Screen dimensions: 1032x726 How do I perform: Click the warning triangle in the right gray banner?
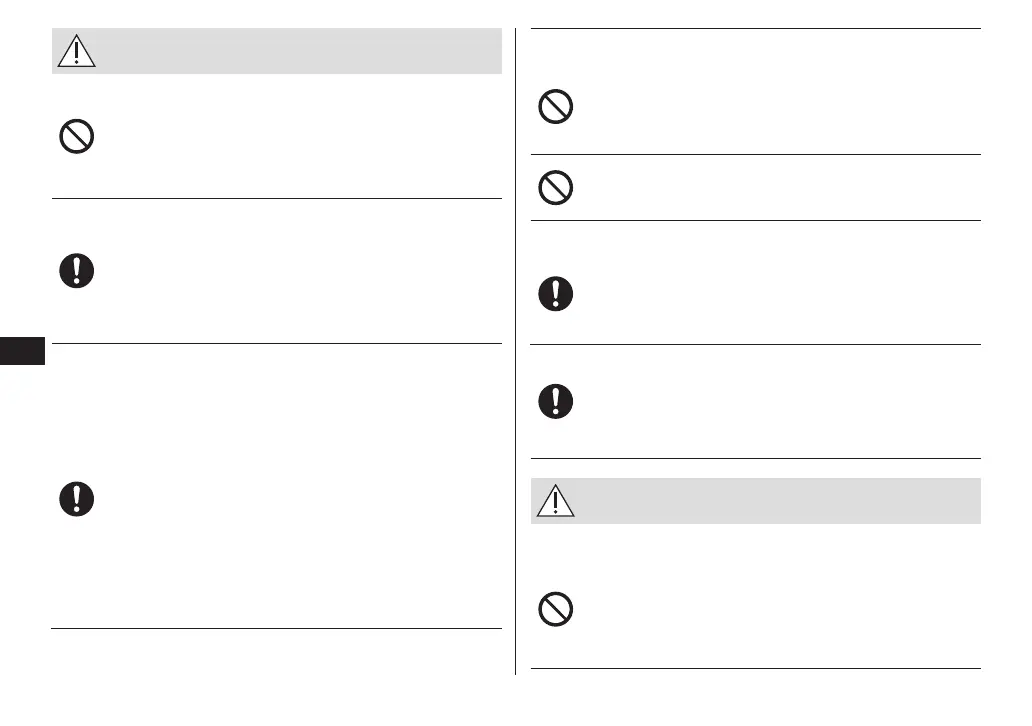[x=555, y=501]
